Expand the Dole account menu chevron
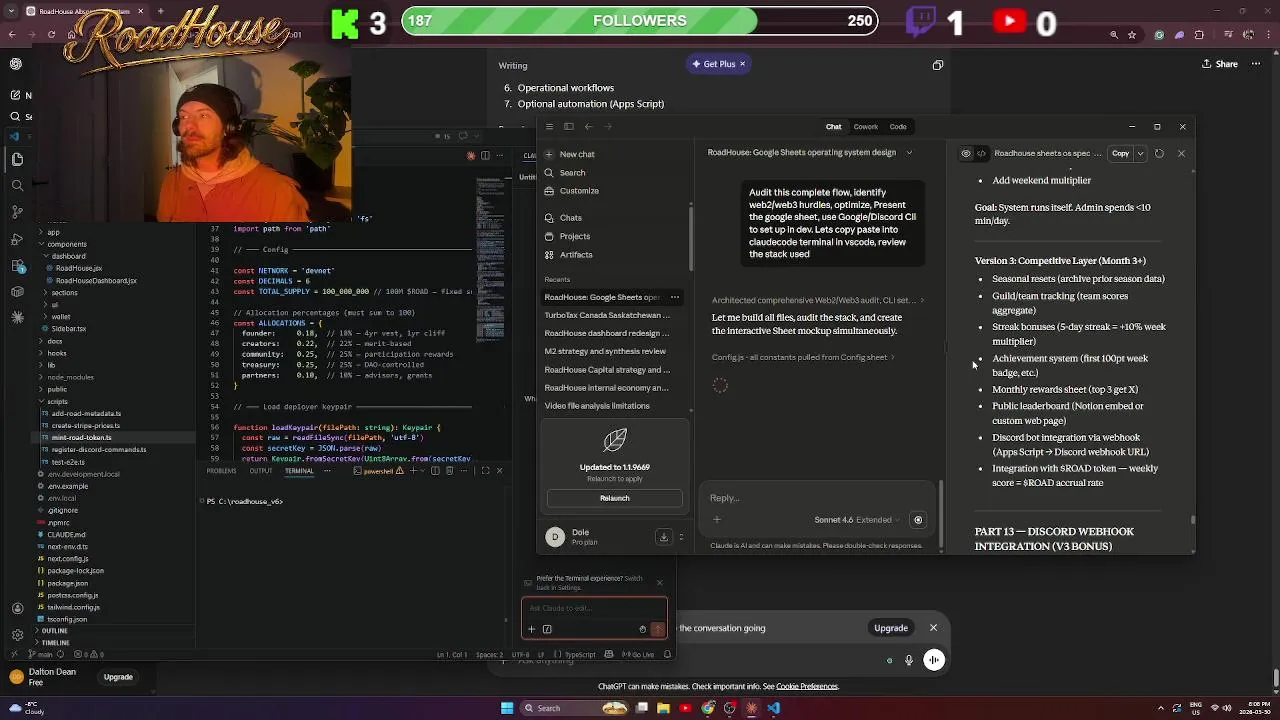 point(681,537)
